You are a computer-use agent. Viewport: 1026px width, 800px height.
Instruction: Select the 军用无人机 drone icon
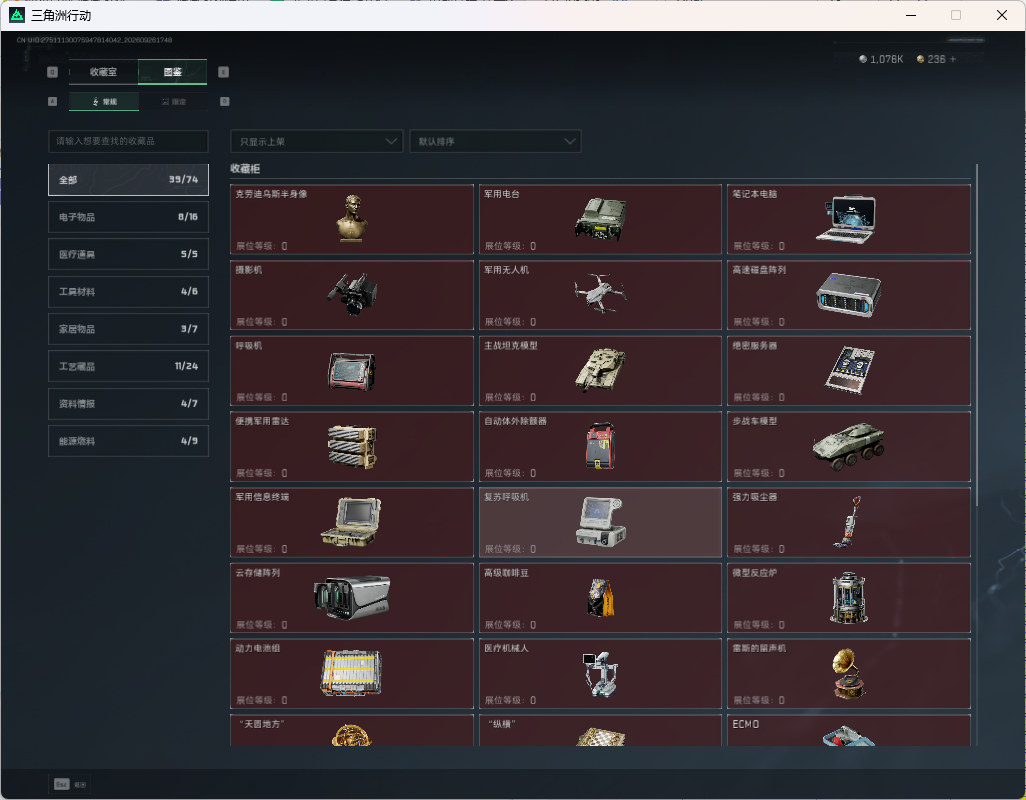click(600, 294)
